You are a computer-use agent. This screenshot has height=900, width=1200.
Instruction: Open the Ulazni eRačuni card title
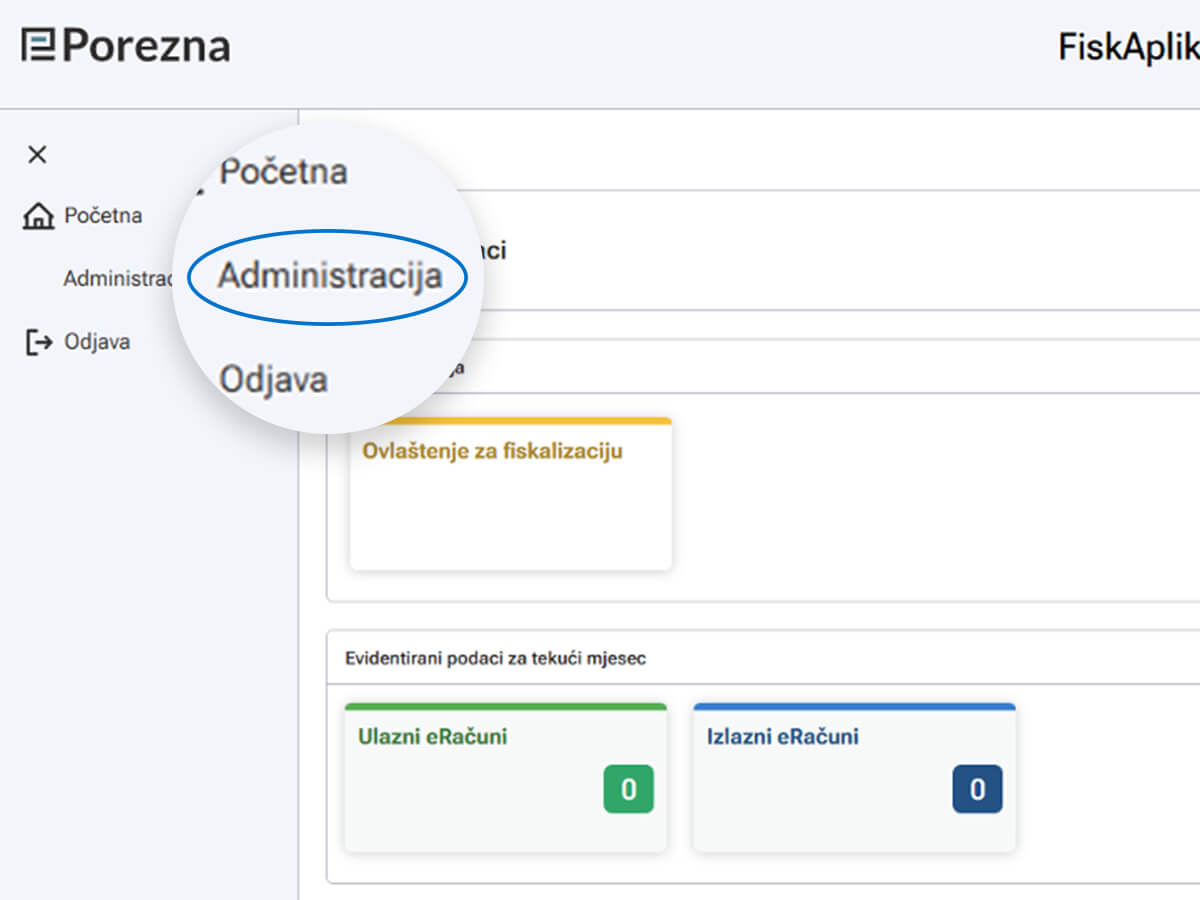[x=432, y=737]
